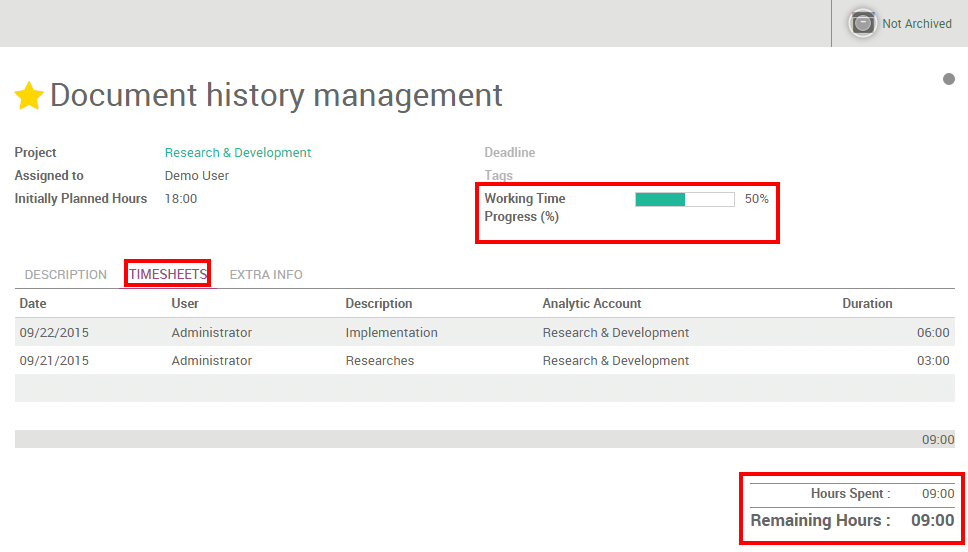This screenshot has width=968, height=552.
Task: Click the Working Time Progress bar
Action: click(x=685, y=199)
